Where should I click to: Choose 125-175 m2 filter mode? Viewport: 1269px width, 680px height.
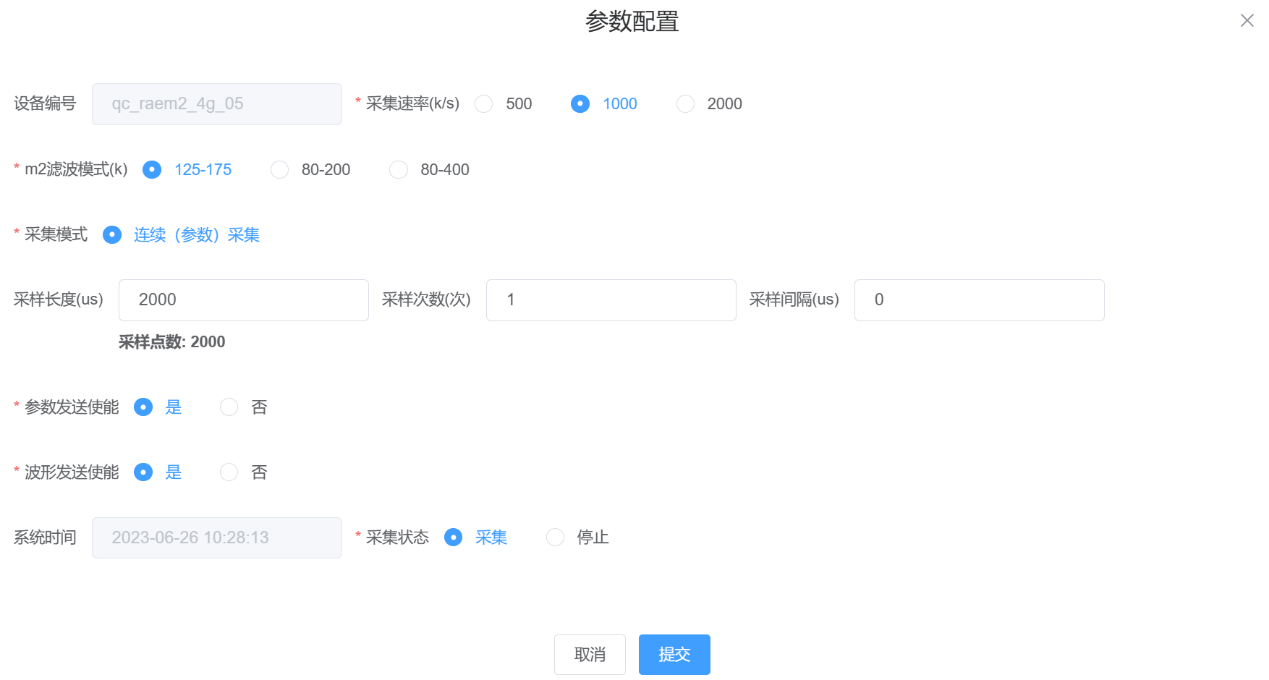click(x=187, y=170)
